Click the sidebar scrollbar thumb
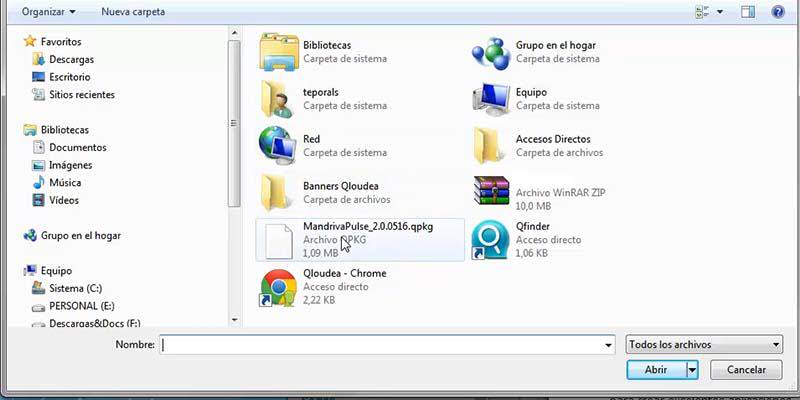Screen dimensions: 800x400 pyautogui.click(x=234, y=123)
